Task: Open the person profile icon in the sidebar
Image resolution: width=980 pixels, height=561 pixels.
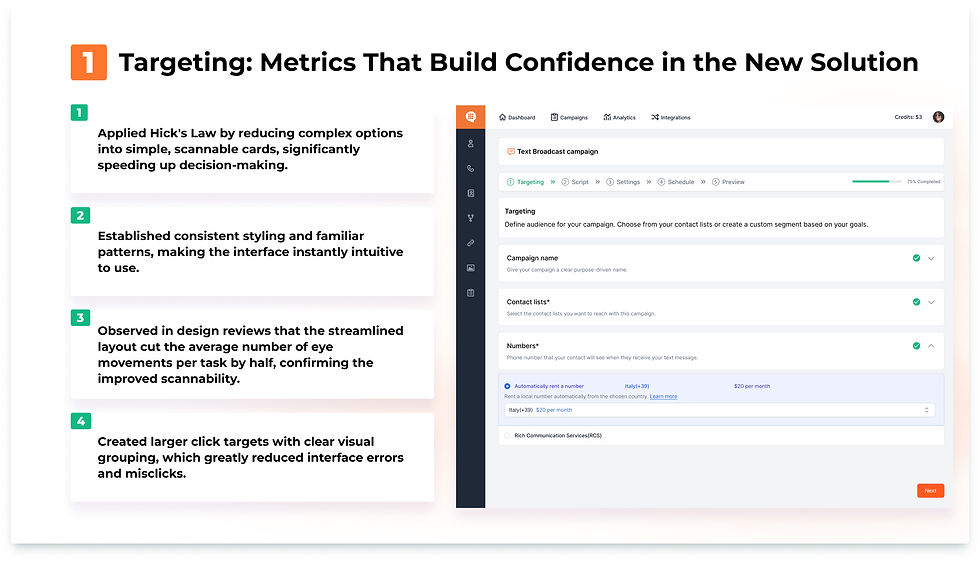Action: point(471,144)
